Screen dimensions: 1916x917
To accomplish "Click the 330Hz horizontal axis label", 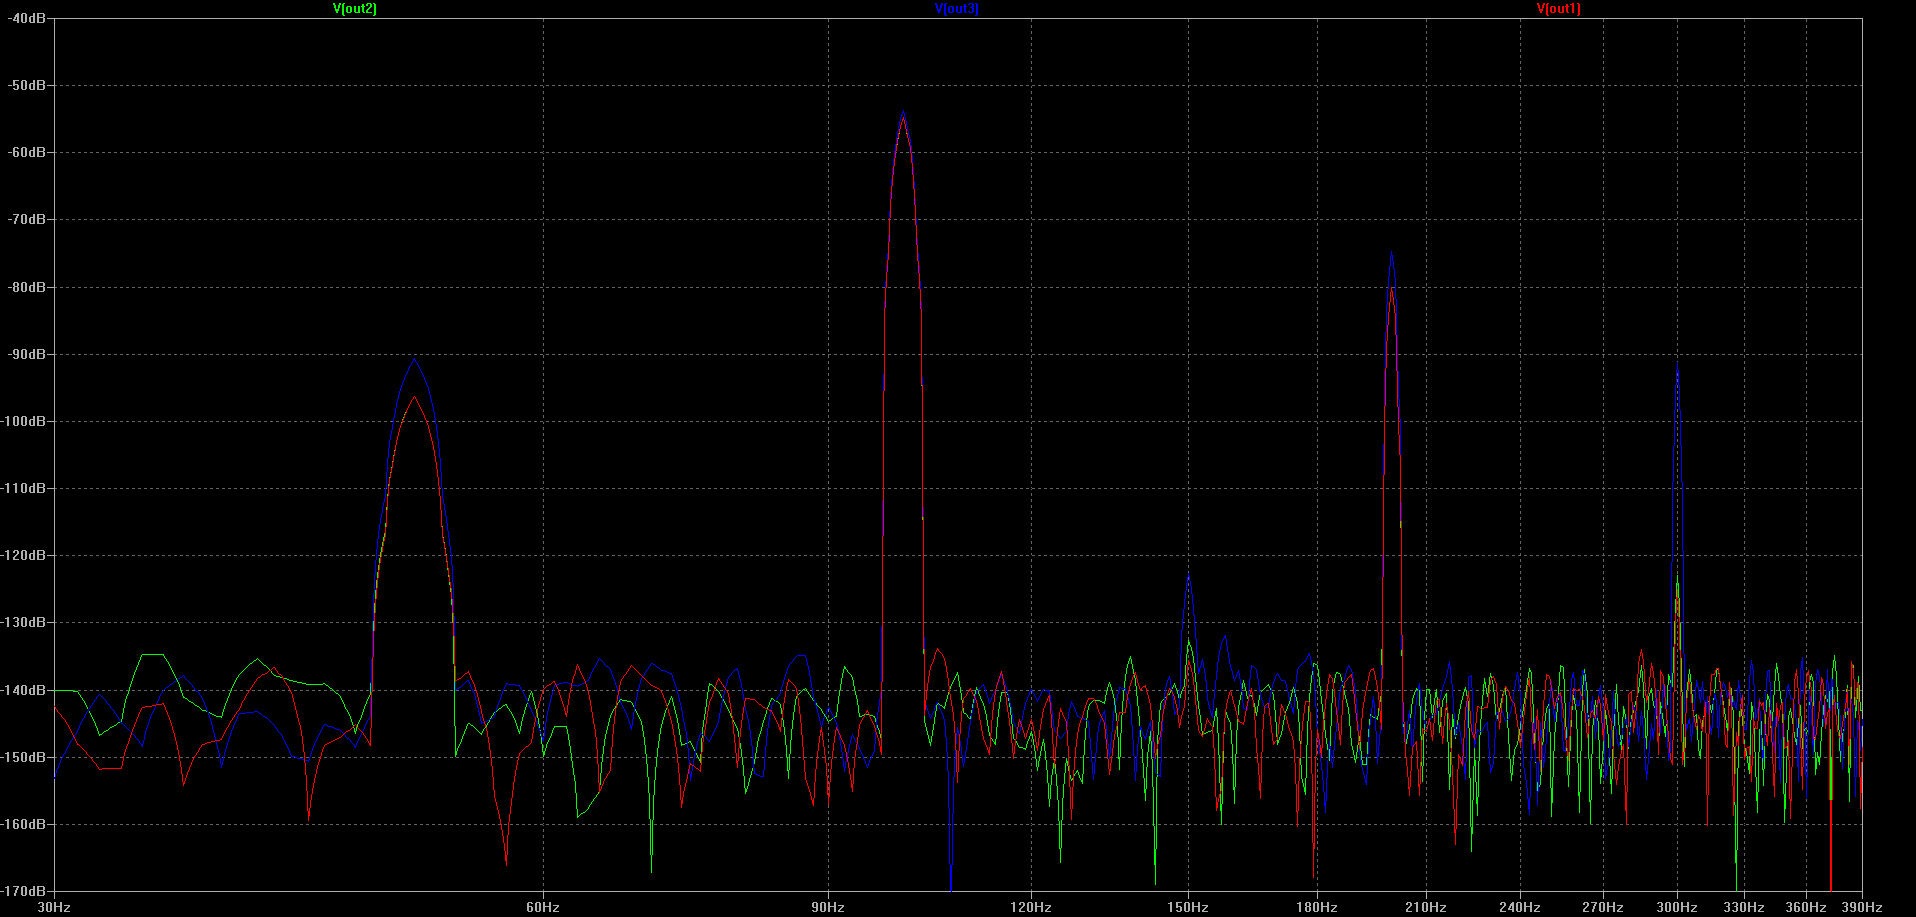I will [1744, 907].
